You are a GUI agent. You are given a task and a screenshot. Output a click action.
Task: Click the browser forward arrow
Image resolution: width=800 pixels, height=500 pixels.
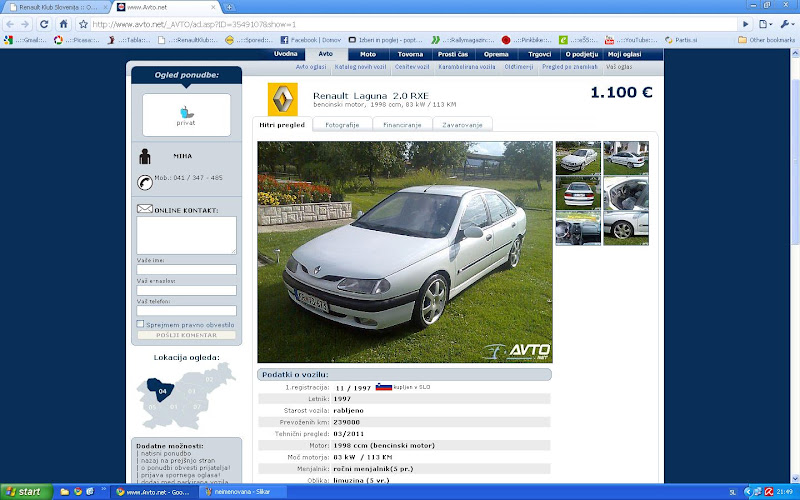[x=25, y=24]
